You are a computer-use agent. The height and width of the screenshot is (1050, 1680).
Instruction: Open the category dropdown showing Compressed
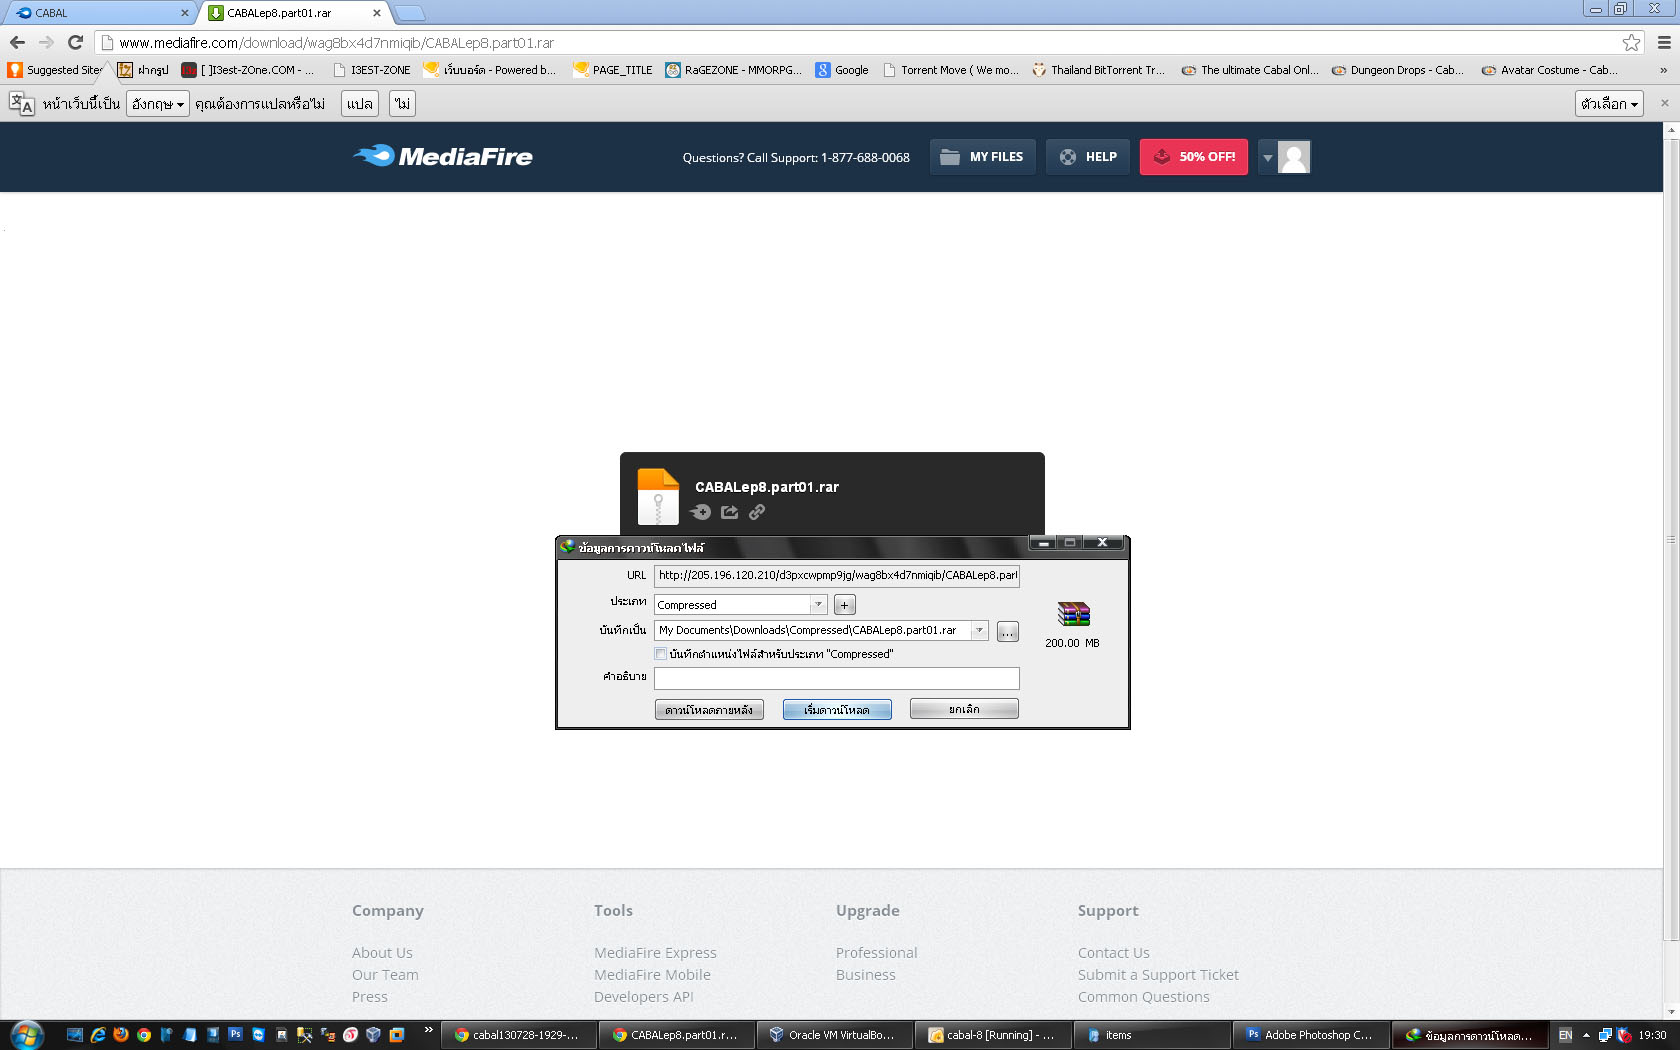coord(818,605)
